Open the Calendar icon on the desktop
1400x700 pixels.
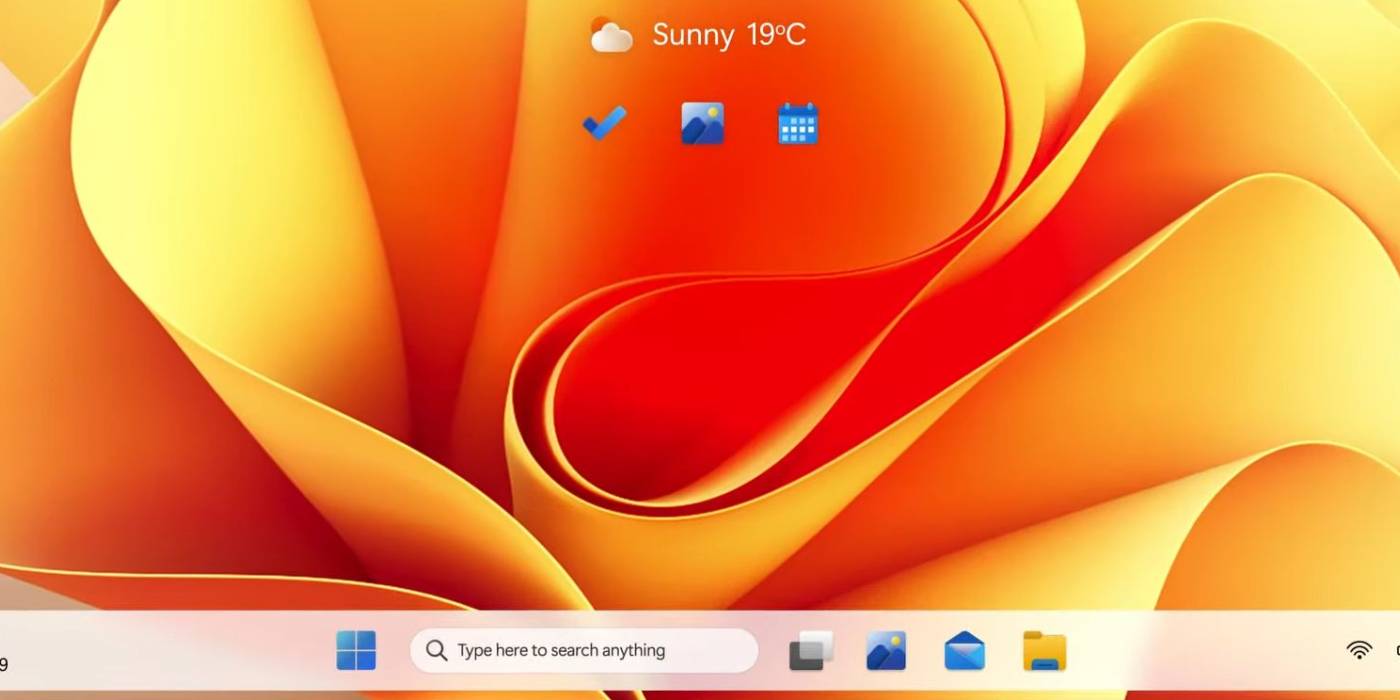coord(798,124)
